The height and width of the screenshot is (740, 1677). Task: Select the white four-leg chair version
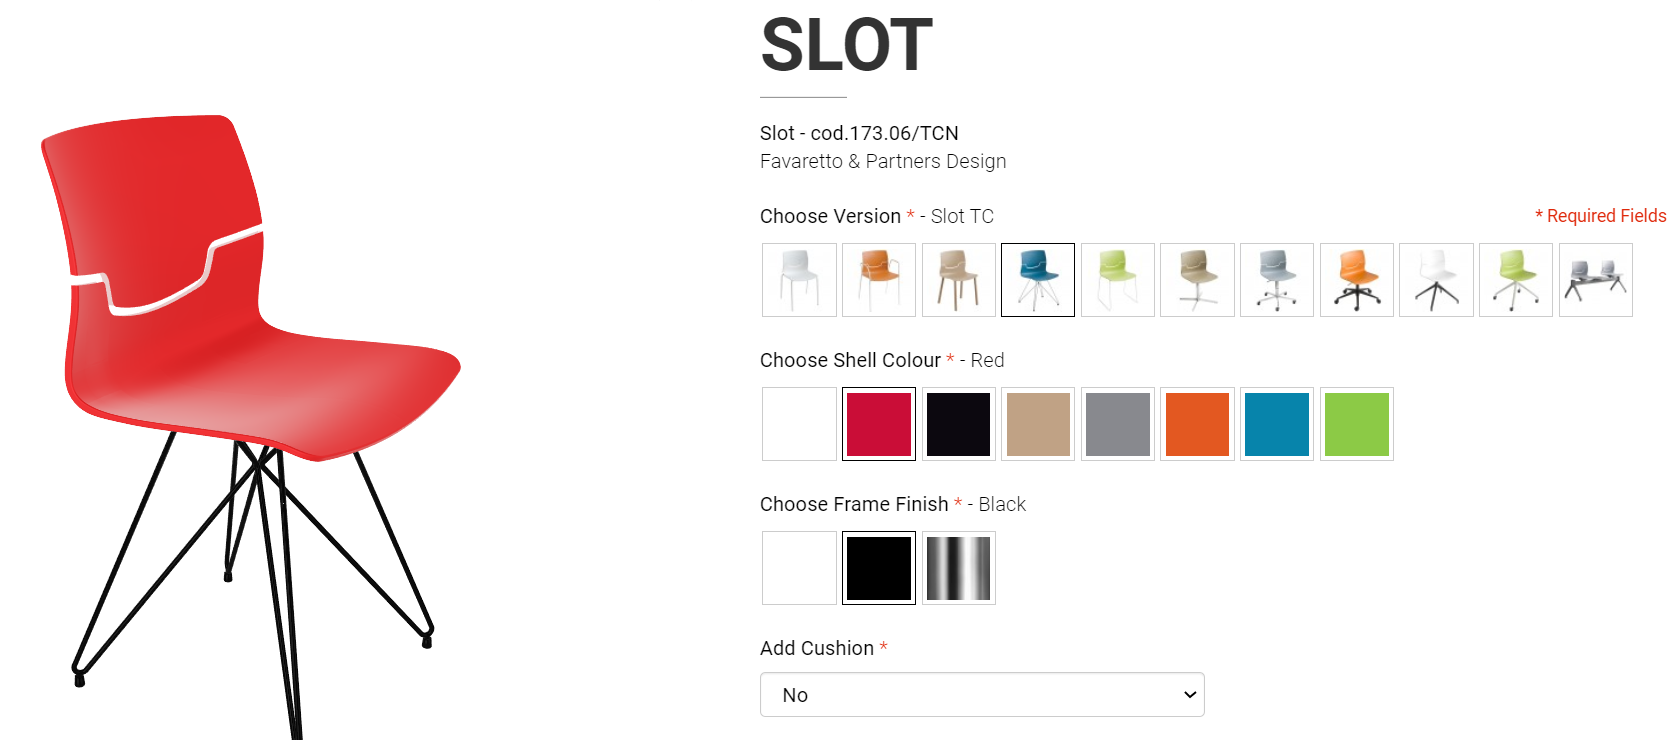(x=799, y=280)
